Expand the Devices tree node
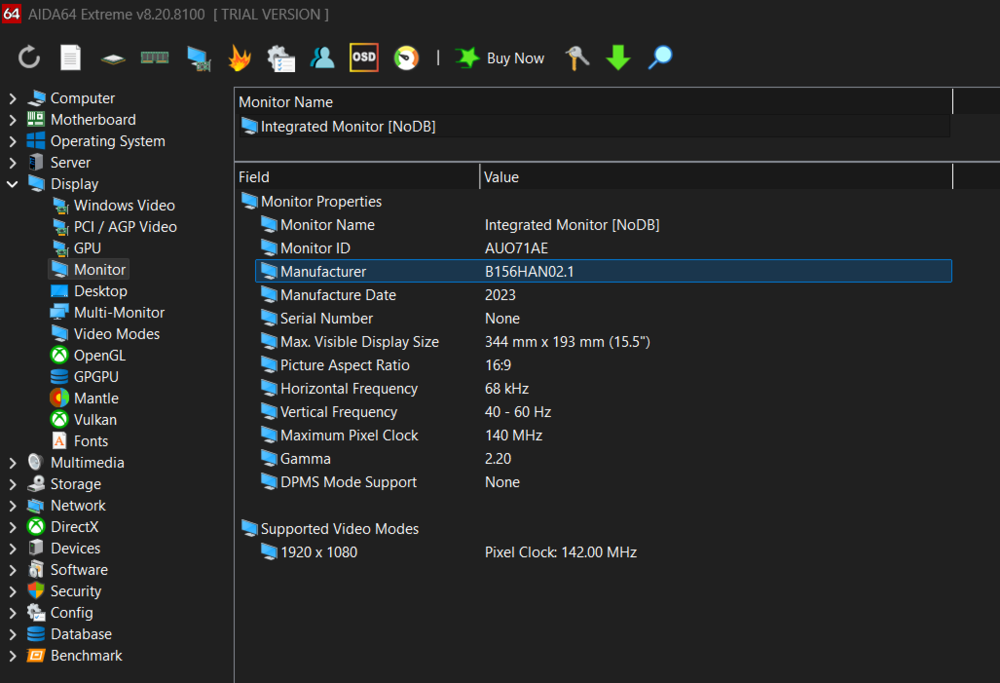This screenshot has width=1000, height=683. (x=13, y=548)
